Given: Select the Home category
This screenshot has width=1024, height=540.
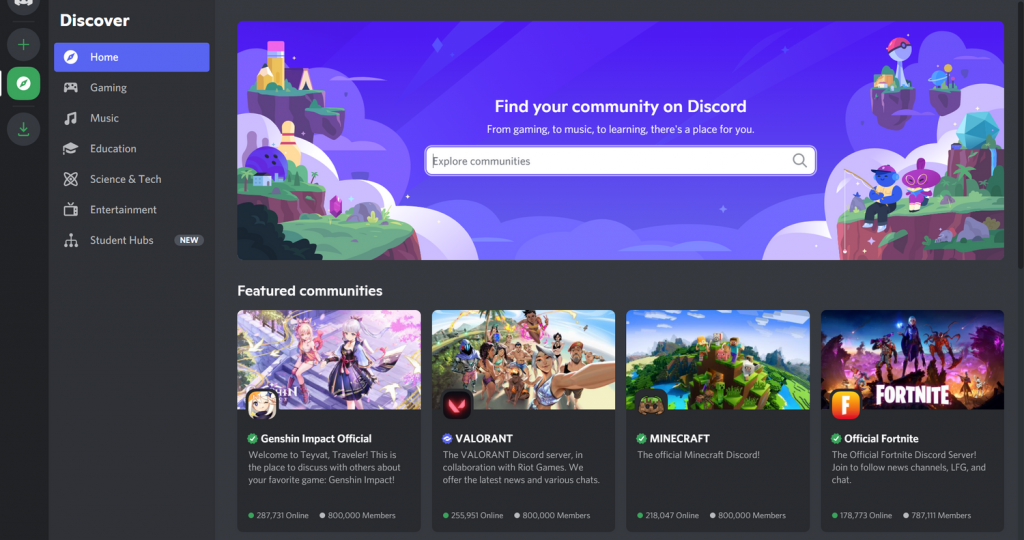Looking at the screenshot, I should click(x=132, y=57).
